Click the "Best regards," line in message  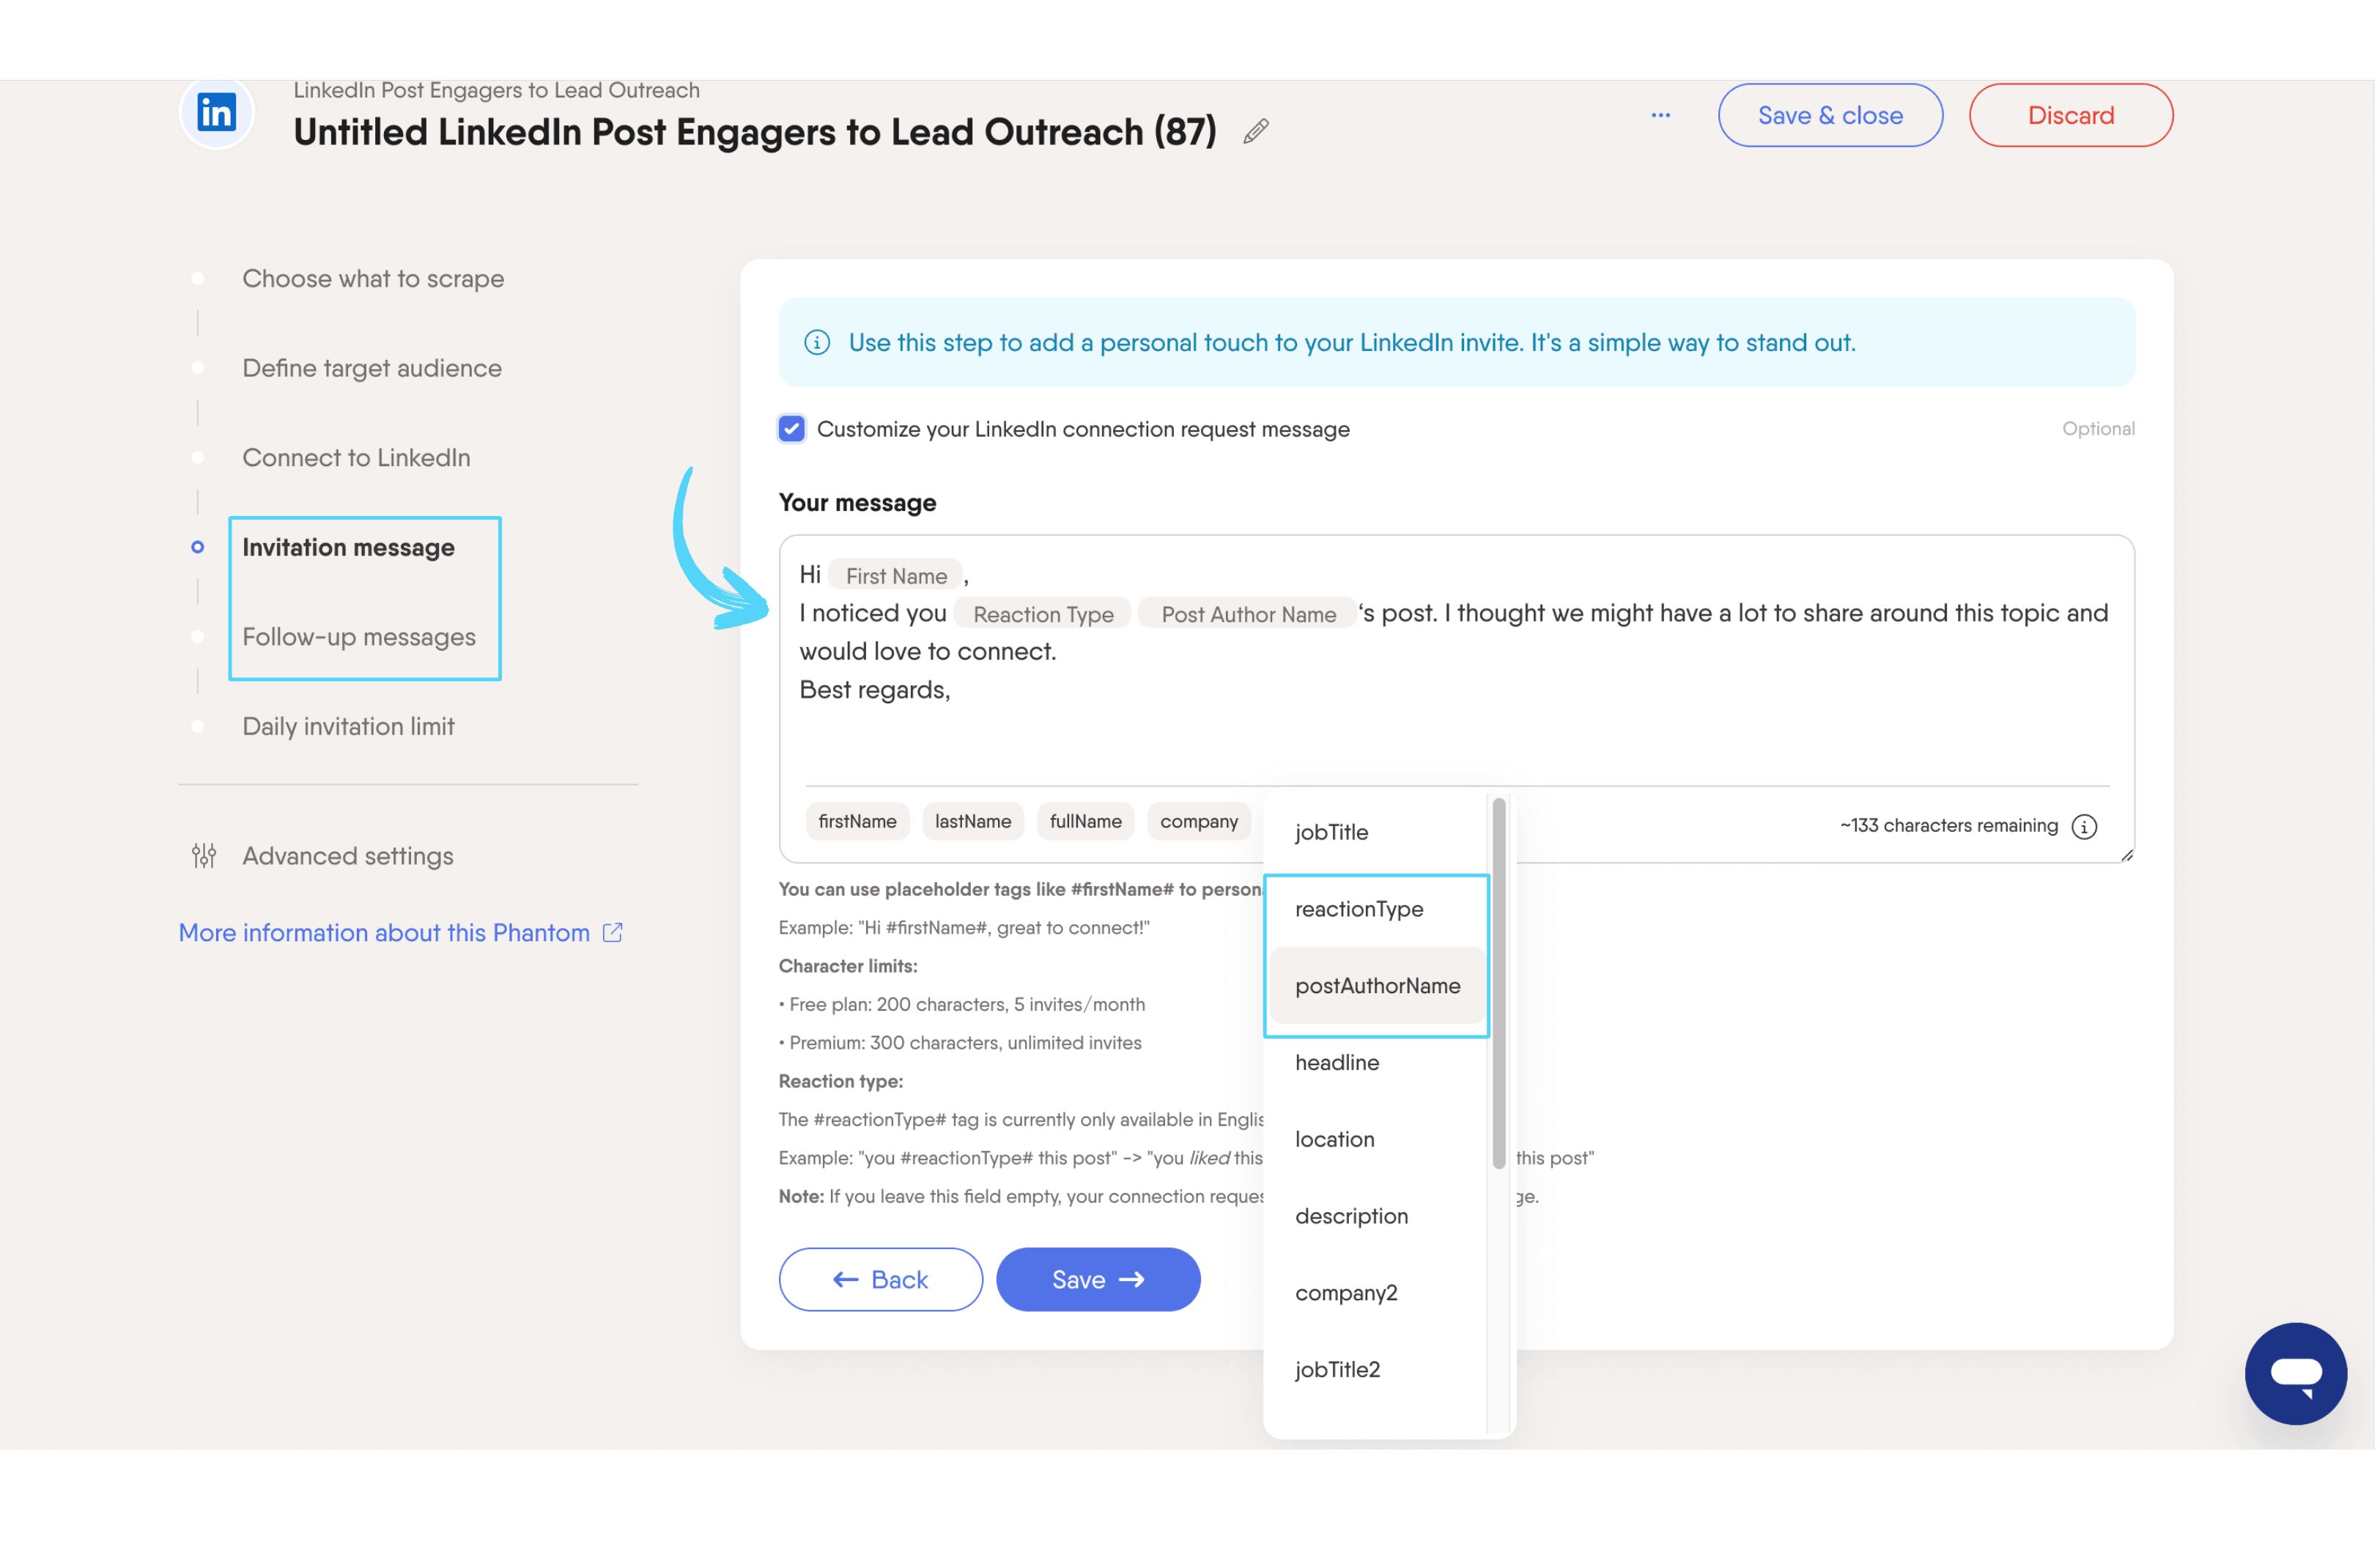(x=876, y=691)
